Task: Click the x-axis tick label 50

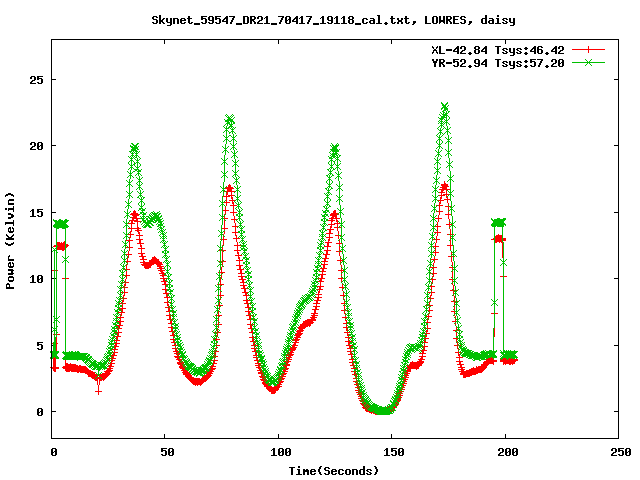Action: click(166, 452)
